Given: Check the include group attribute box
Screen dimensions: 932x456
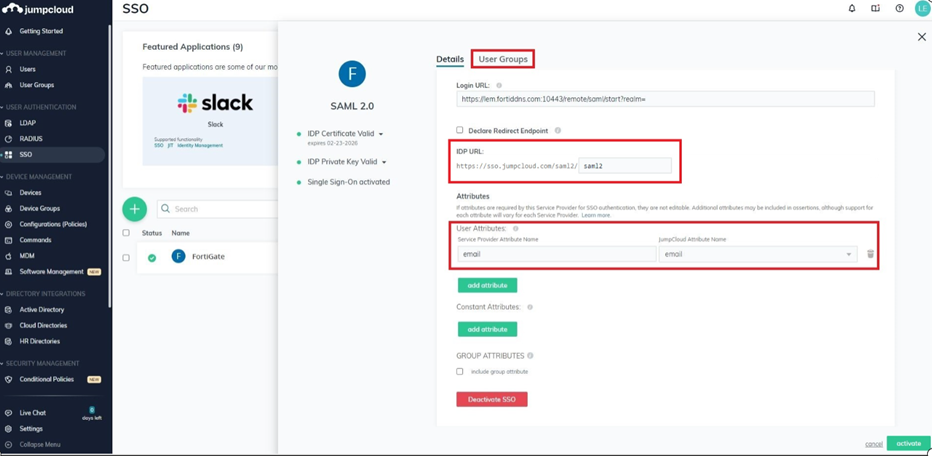Looking at the screenshot, I should 460,371.
